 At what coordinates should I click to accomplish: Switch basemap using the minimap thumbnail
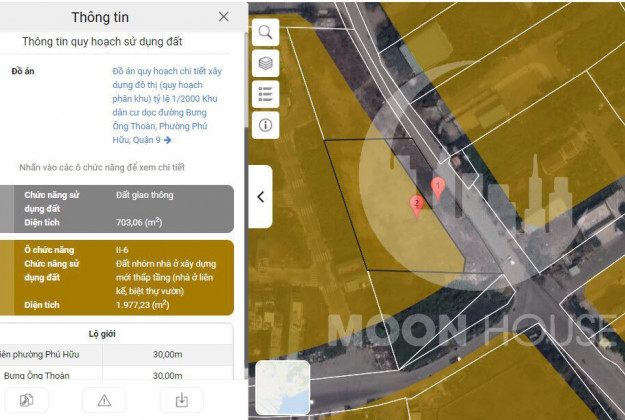[x=282, y=387]
